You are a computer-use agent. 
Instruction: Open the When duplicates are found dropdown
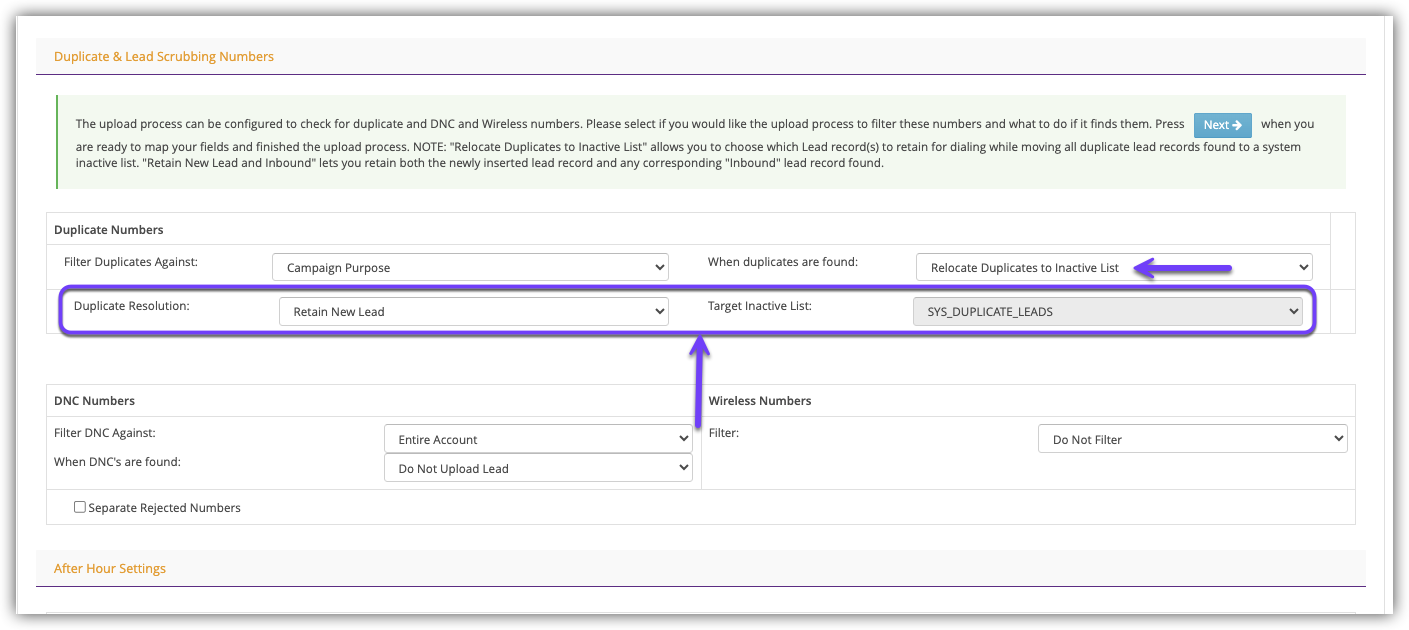pos(1114,267)
